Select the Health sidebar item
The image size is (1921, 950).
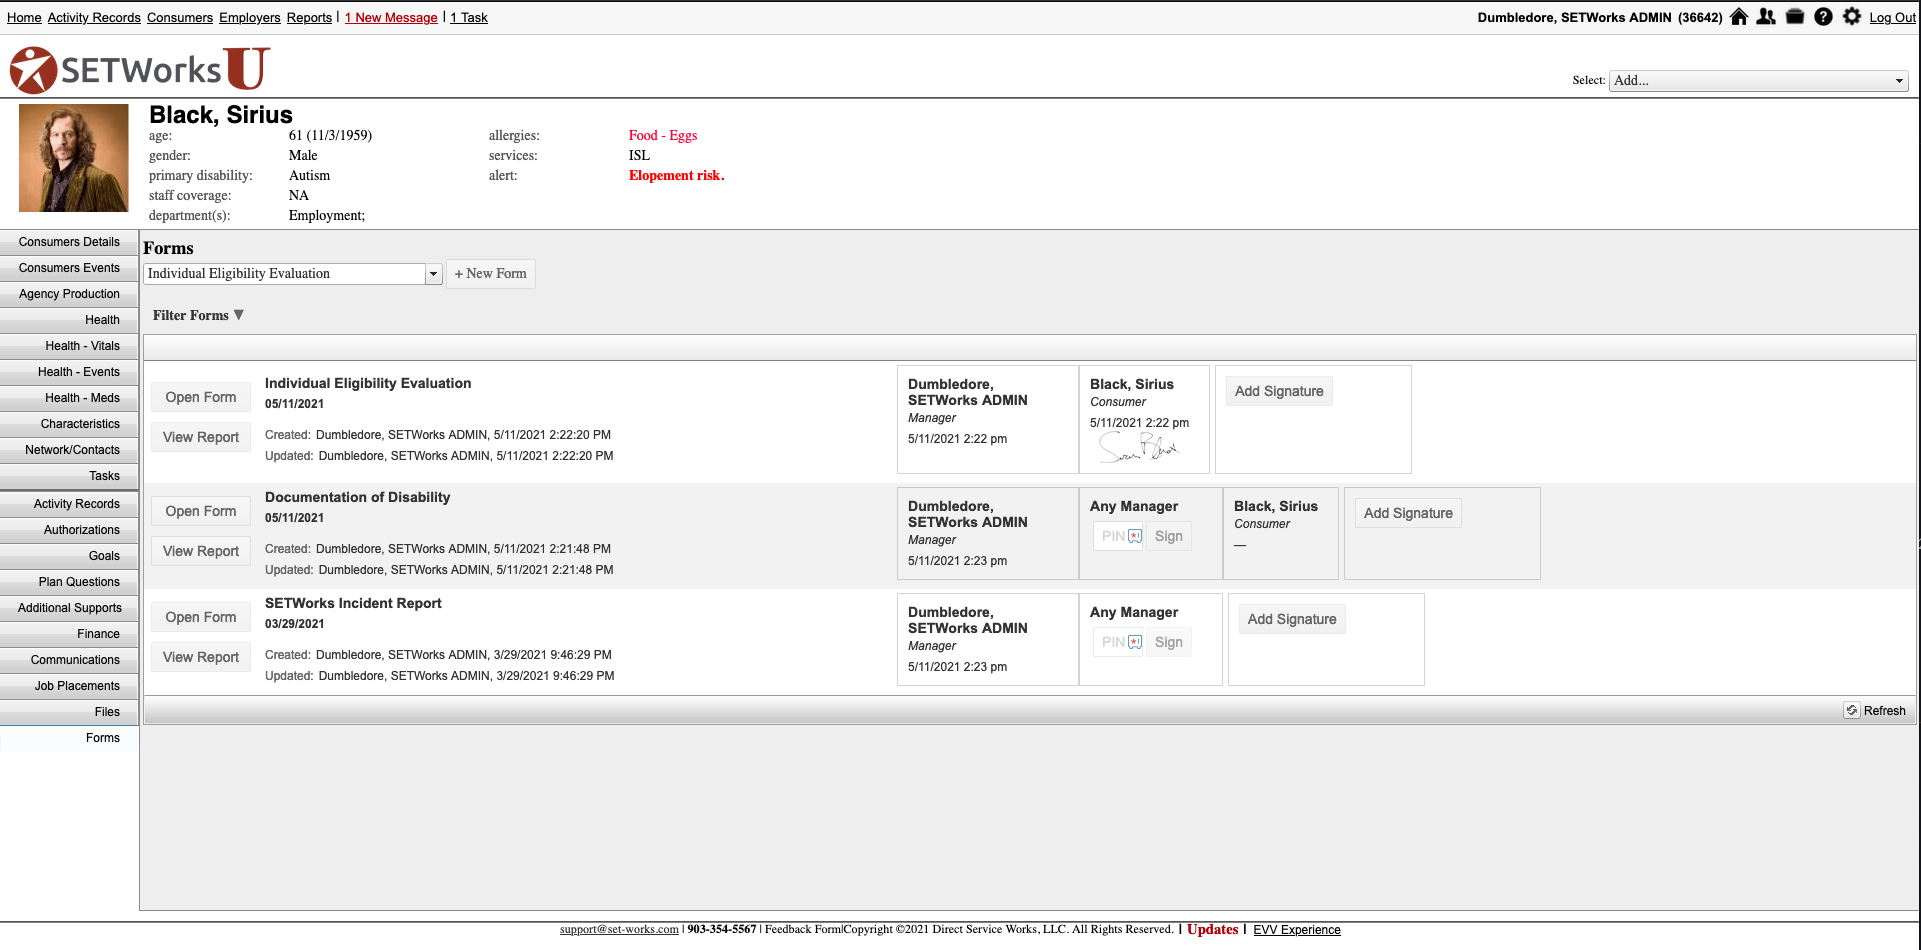tap(69, 320)
